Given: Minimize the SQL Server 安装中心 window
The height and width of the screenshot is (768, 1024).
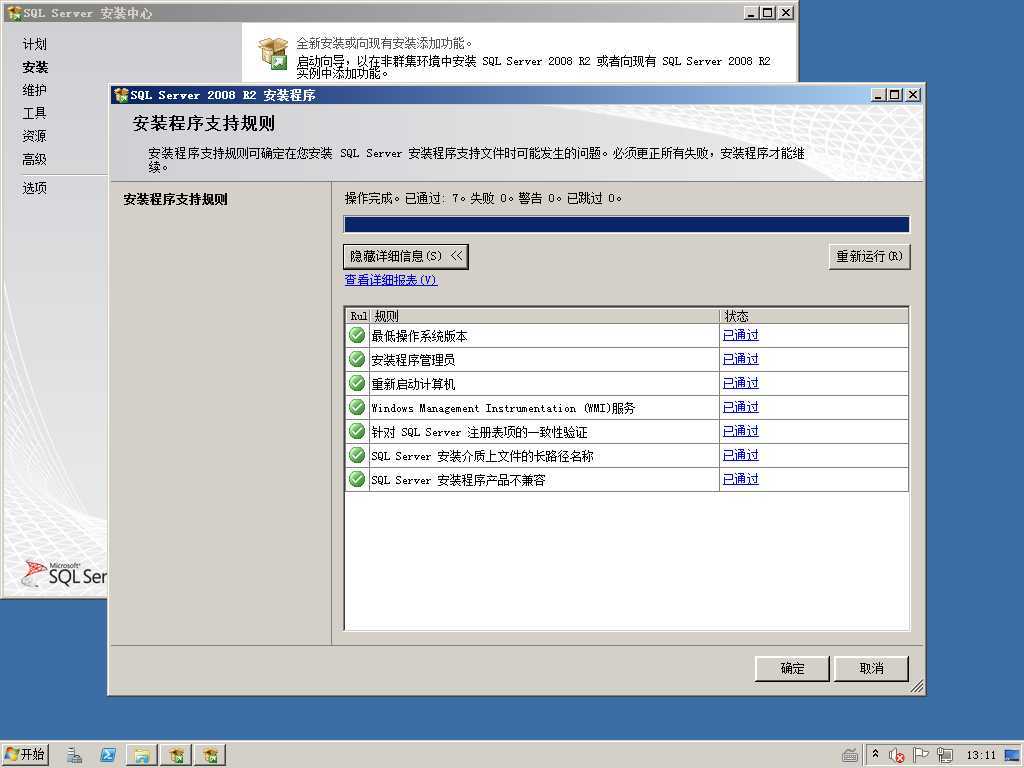Looking at the screenshot, I should (751, 12).
